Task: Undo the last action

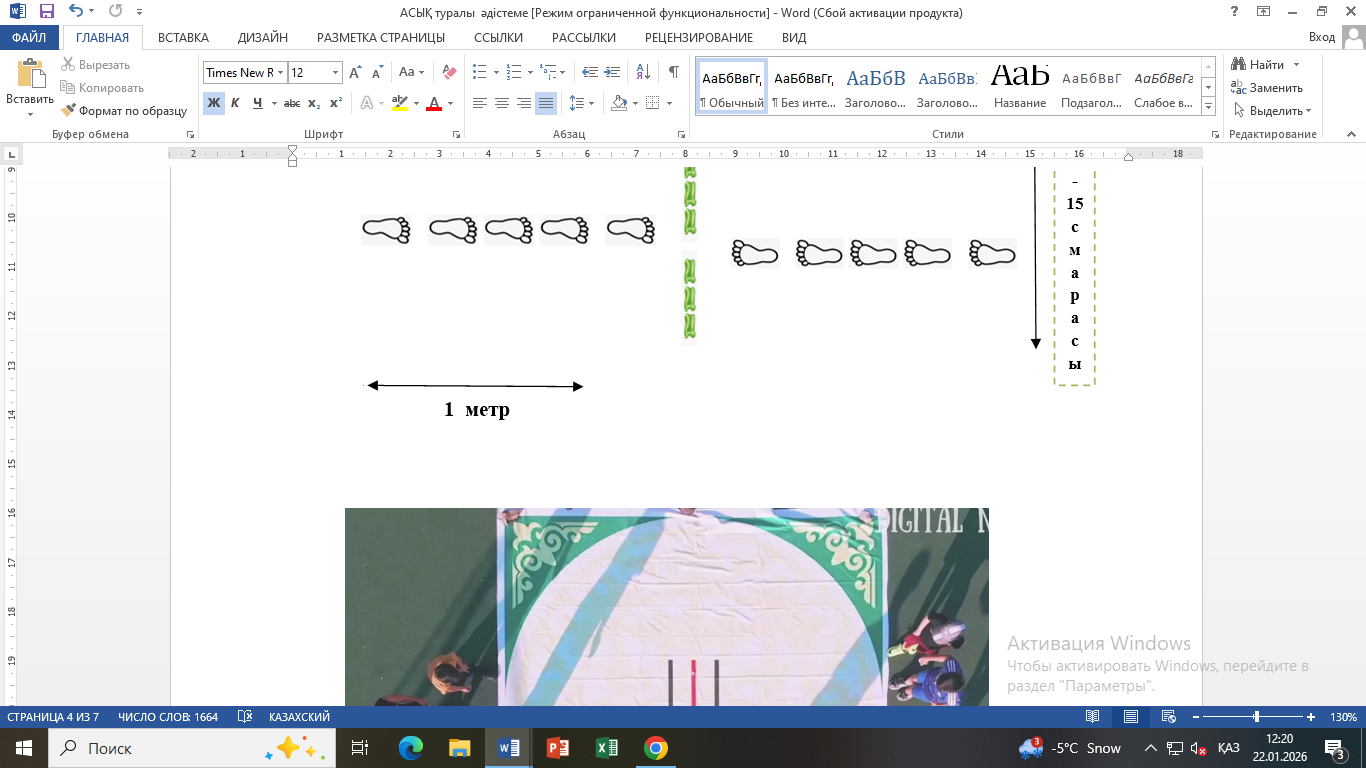Action: 76,12
